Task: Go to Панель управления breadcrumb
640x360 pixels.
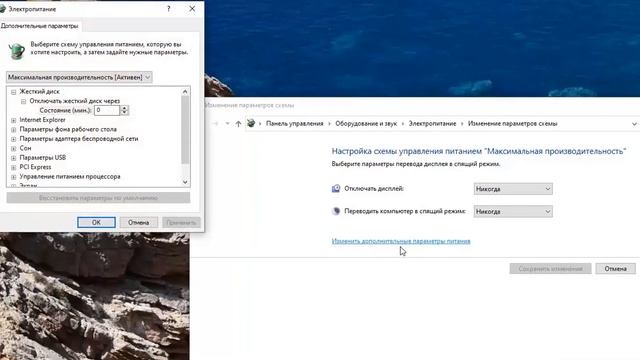Action: tap(294, 124)
